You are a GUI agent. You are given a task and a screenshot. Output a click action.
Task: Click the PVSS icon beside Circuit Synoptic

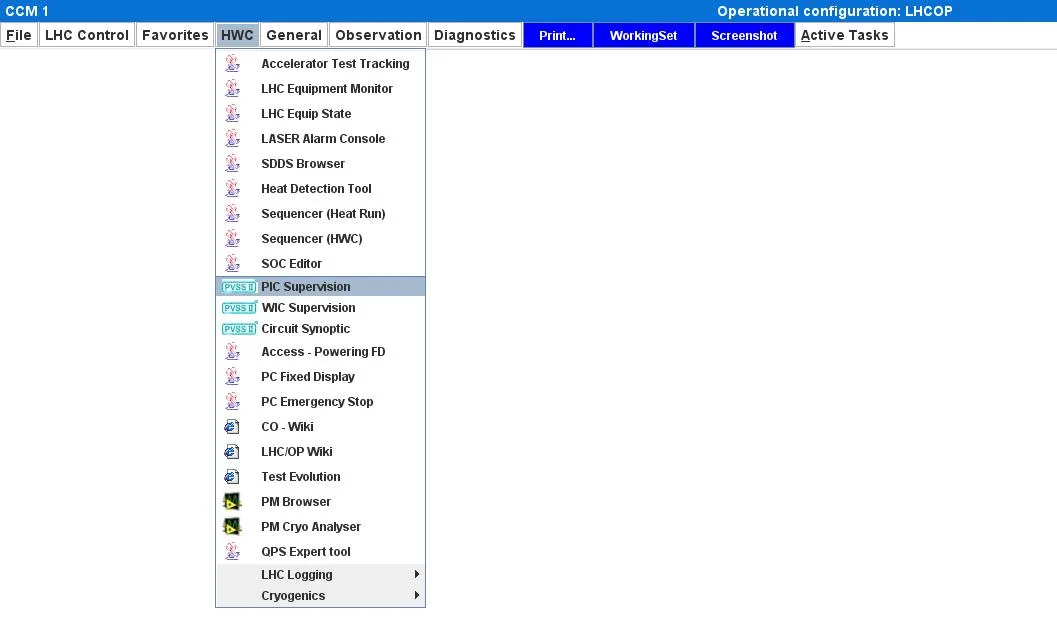coord(239,329)
